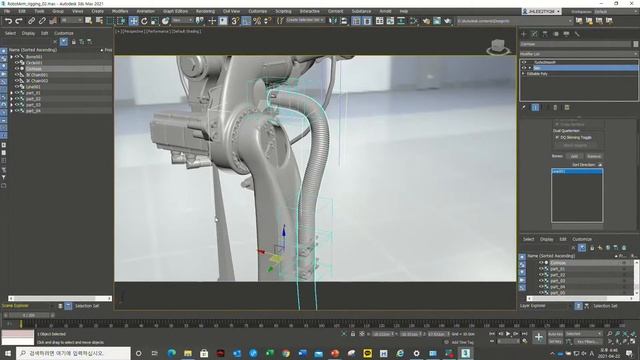This screenshot has height=360, width=640.
Task: Toggle Percent Snap in the toolbar
Action: click(257, 21)
